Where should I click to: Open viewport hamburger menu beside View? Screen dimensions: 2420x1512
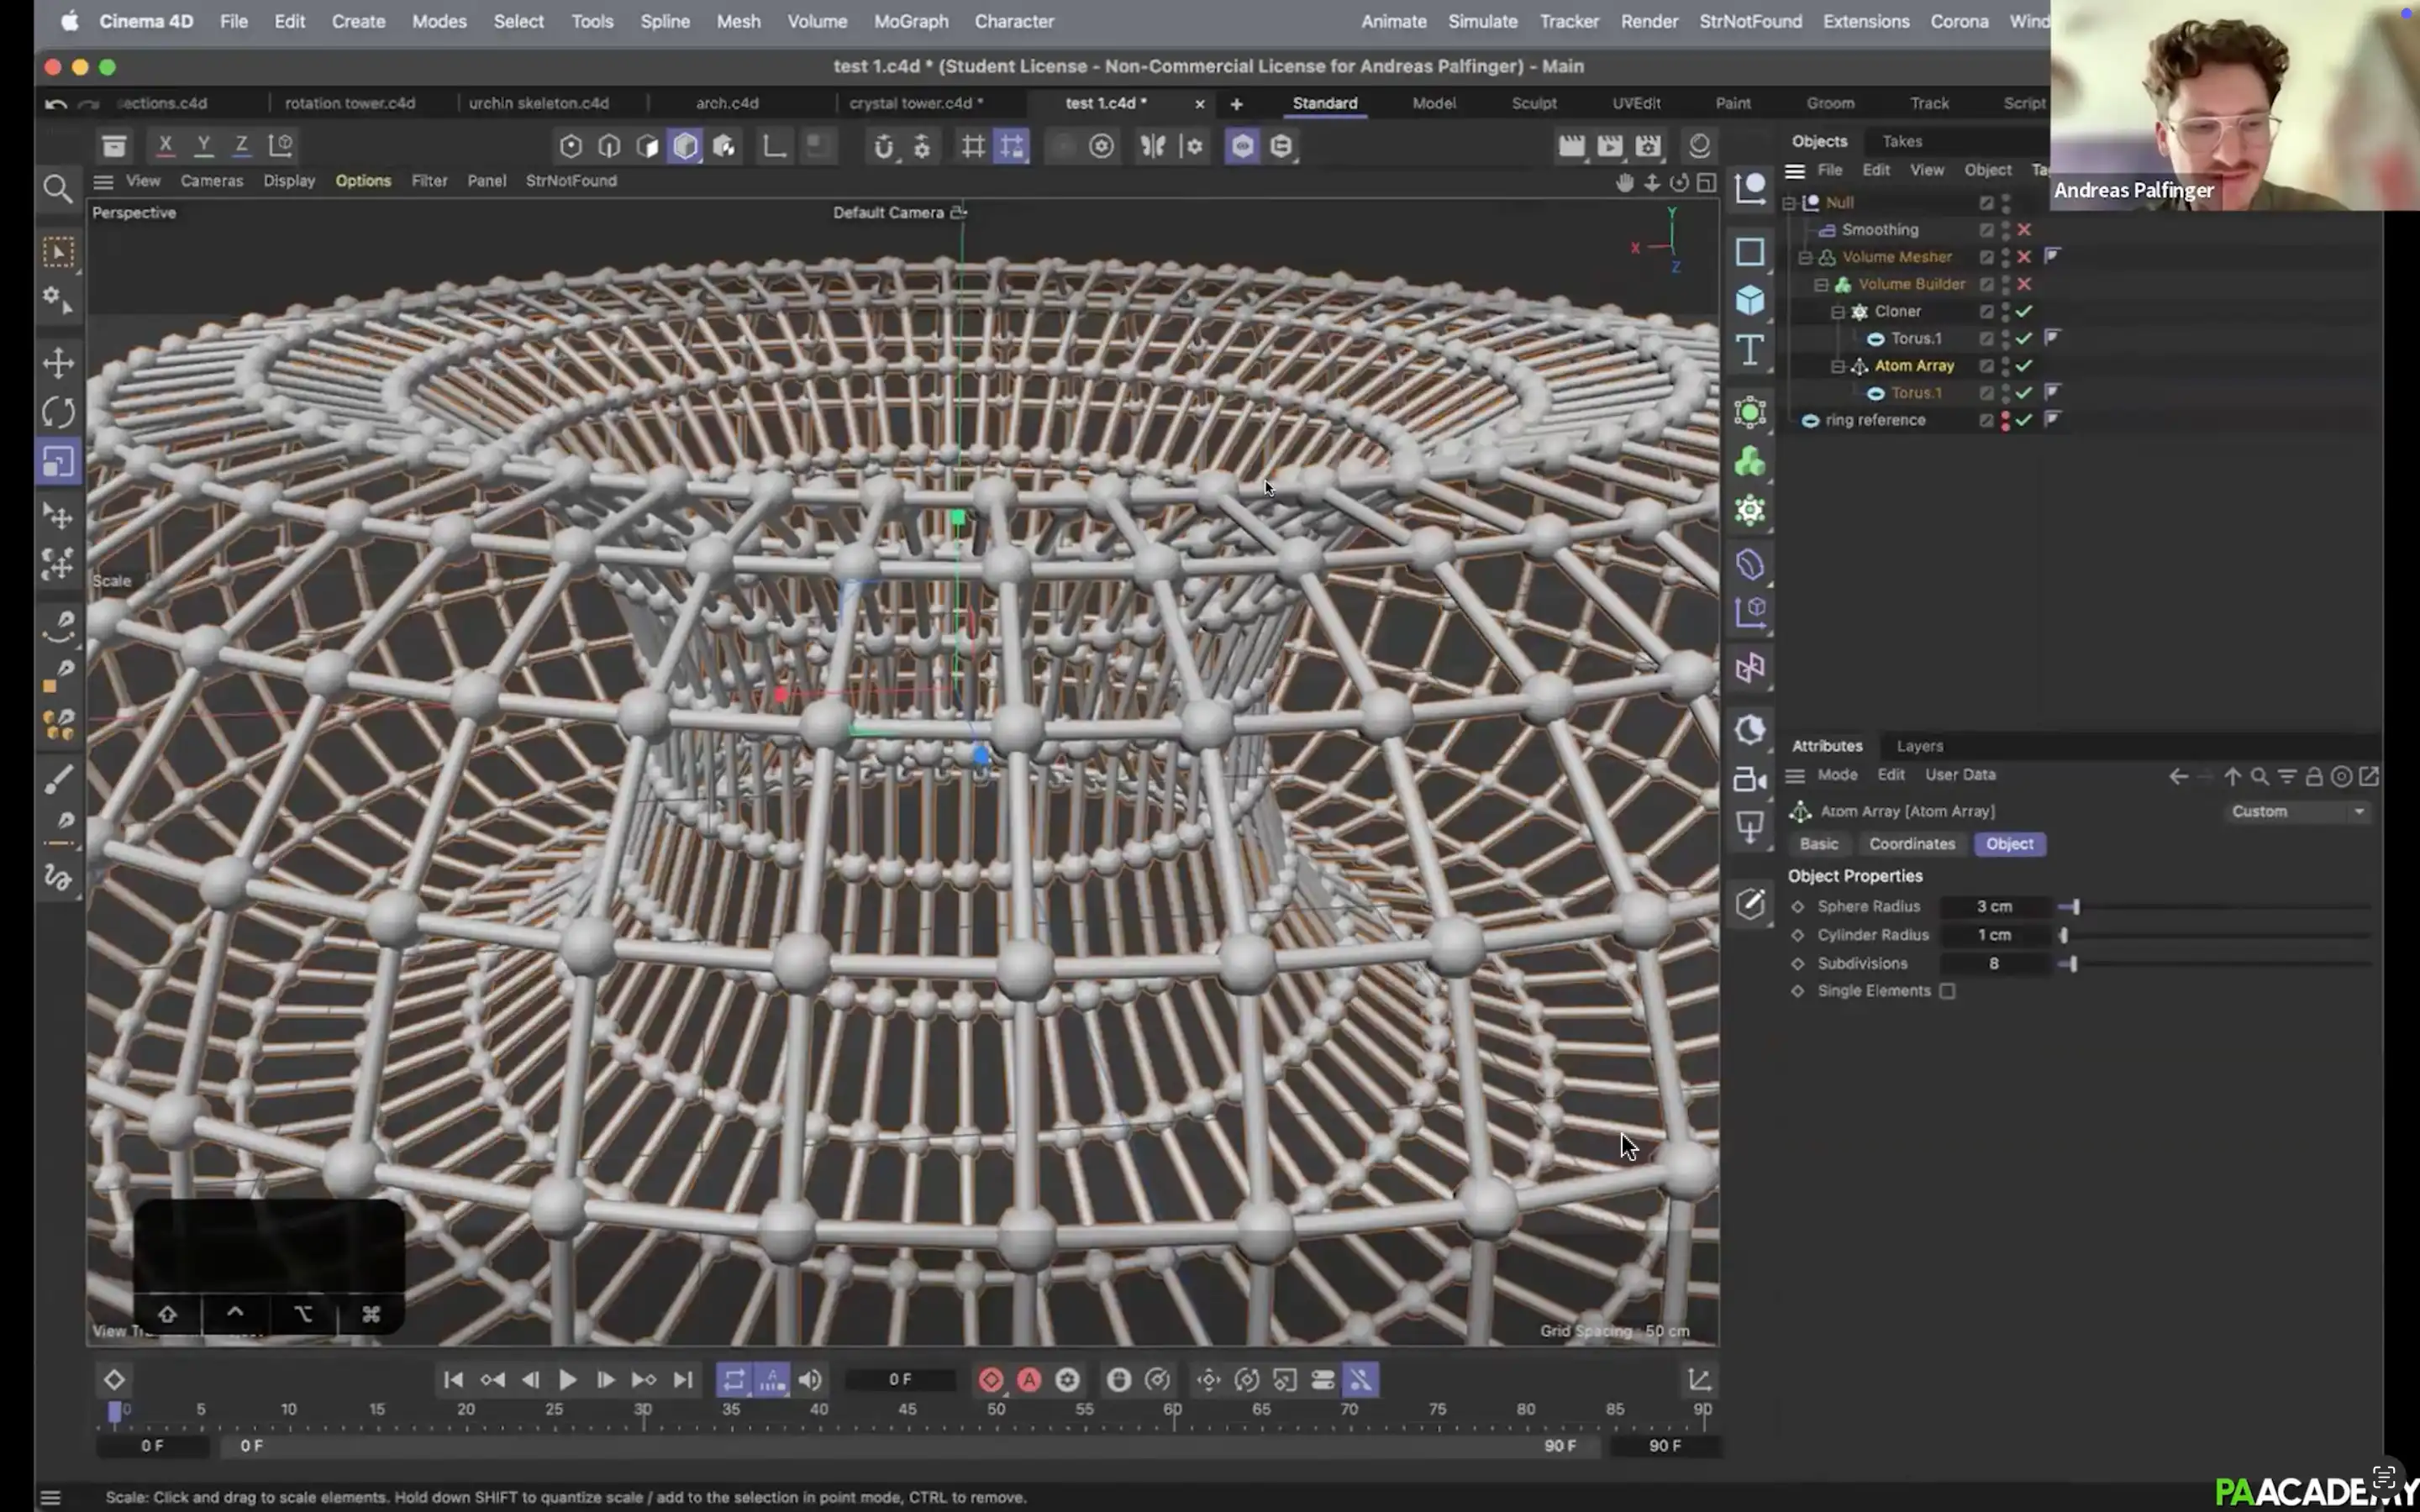click(103, 181)
